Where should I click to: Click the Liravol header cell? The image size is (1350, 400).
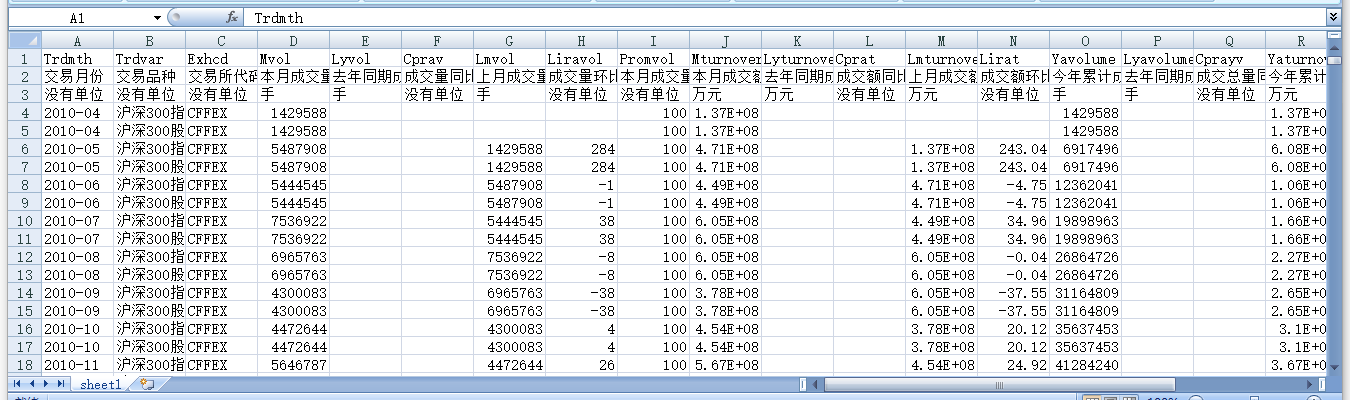582,59
